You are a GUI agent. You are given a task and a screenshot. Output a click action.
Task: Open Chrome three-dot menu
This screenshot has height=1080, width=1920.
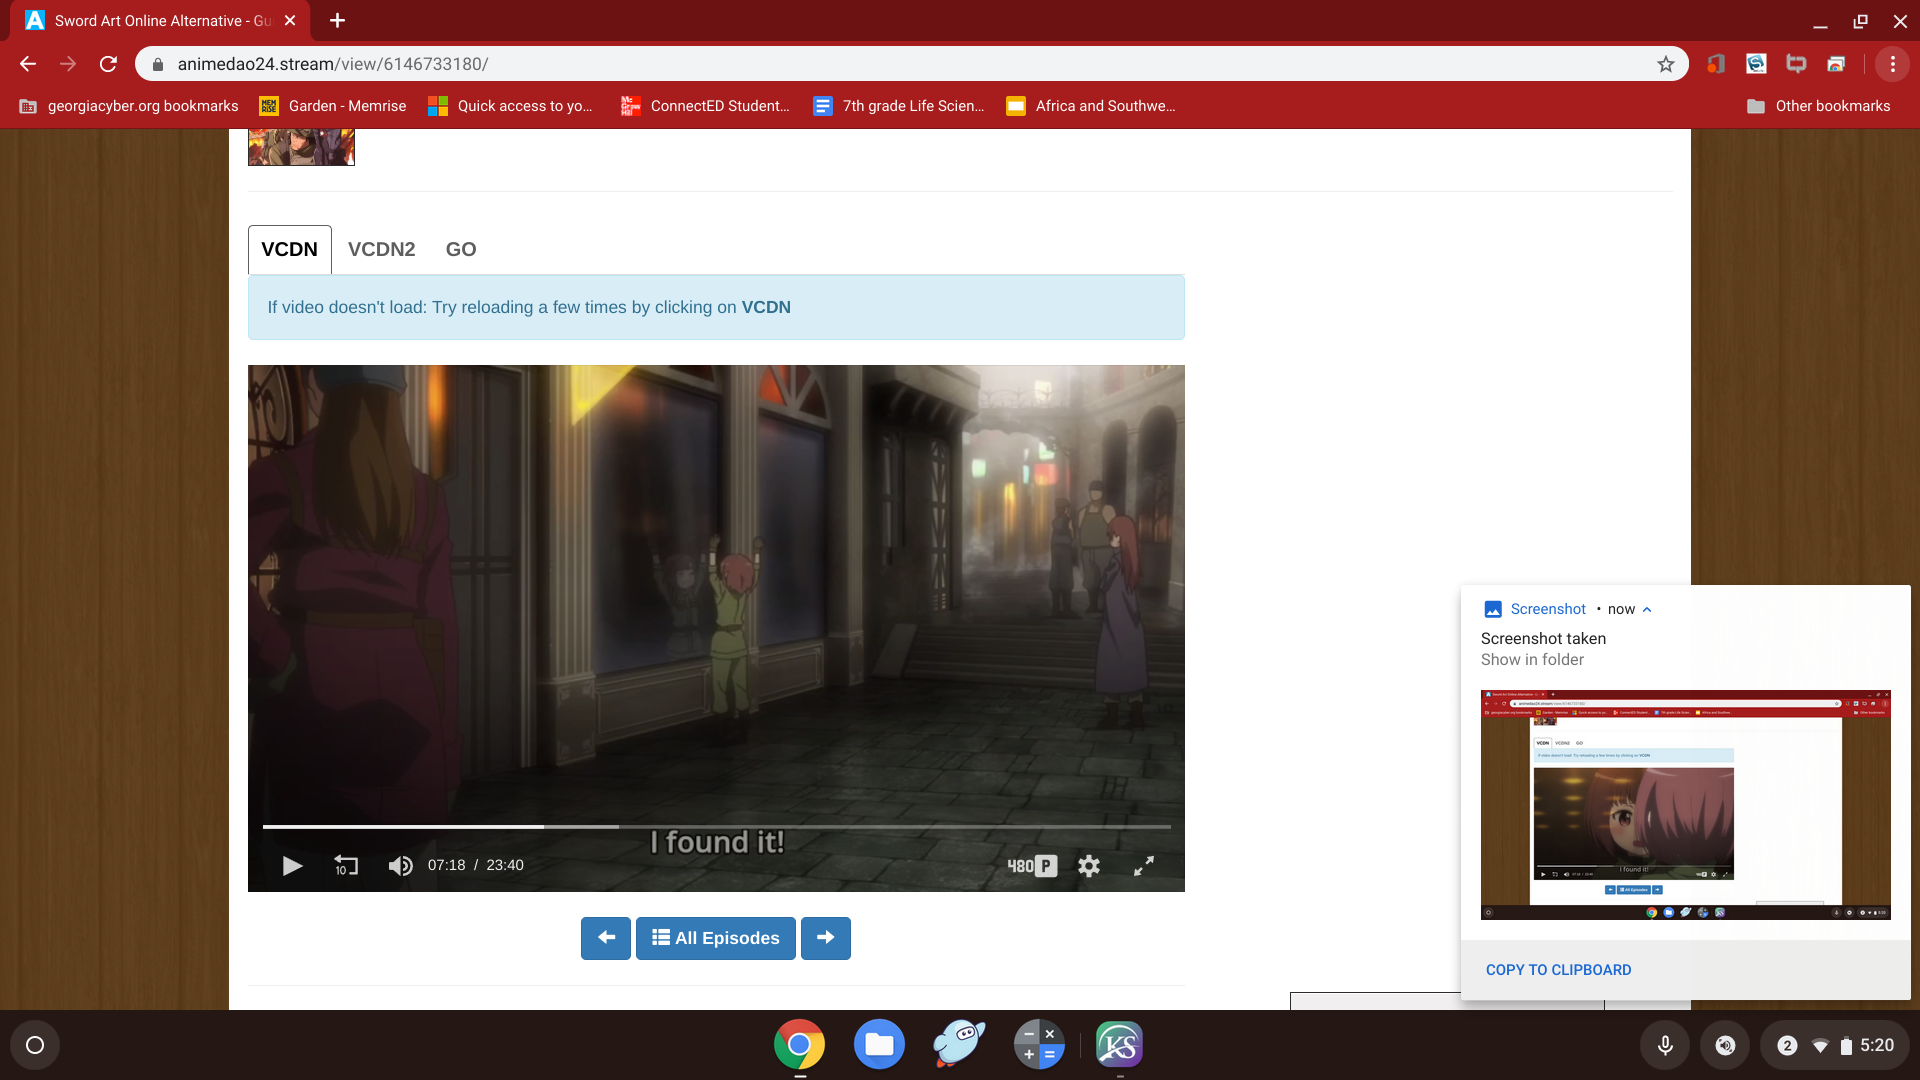[1893, 64]
